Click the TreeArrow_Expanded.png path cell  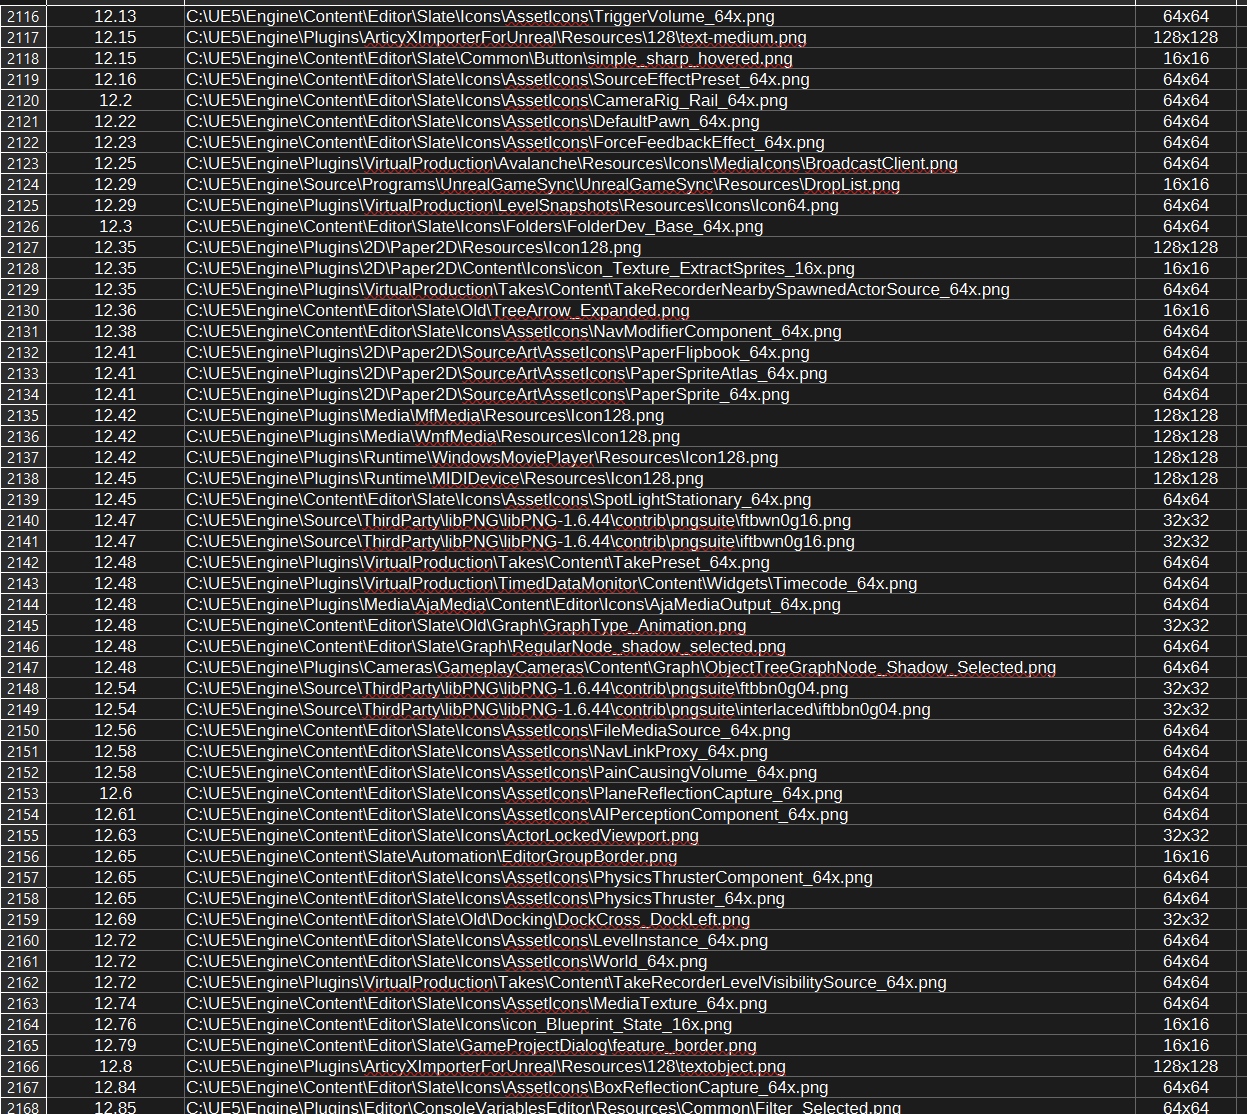pos(437,310)
